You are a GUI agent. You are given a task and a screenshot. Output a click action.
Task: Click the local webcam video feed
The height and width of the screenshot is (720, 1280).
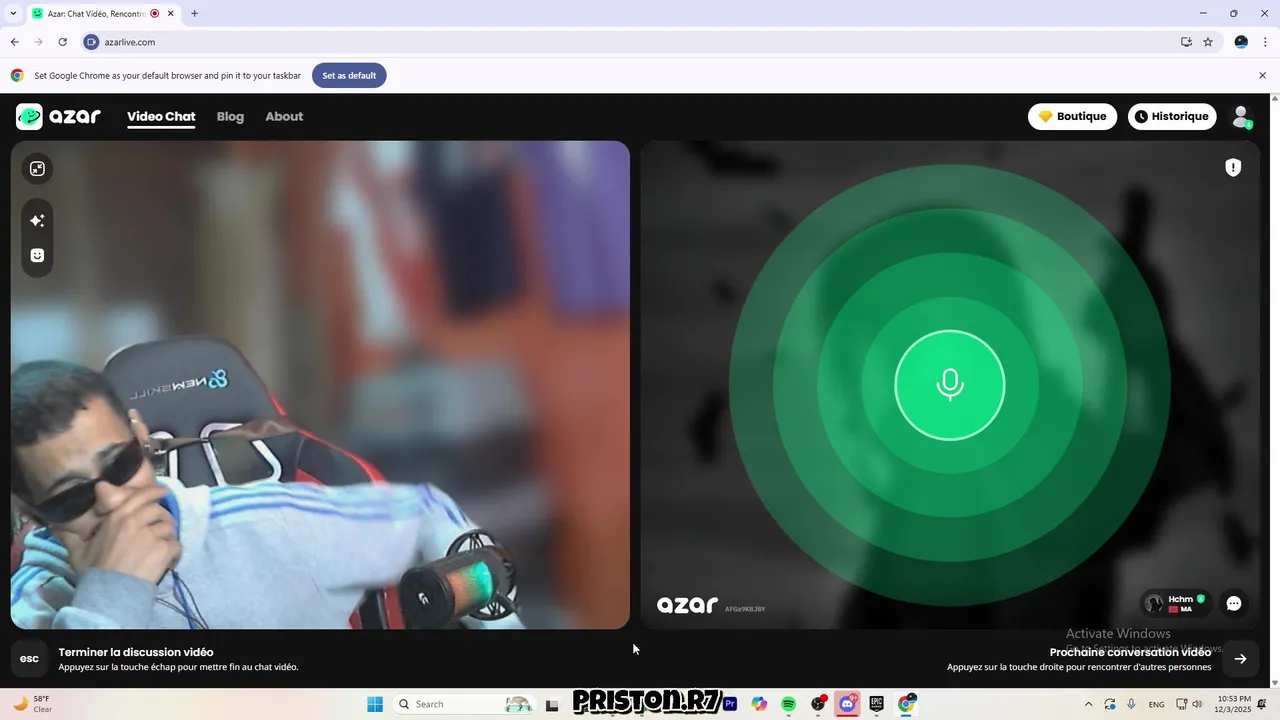pos(320,385)
